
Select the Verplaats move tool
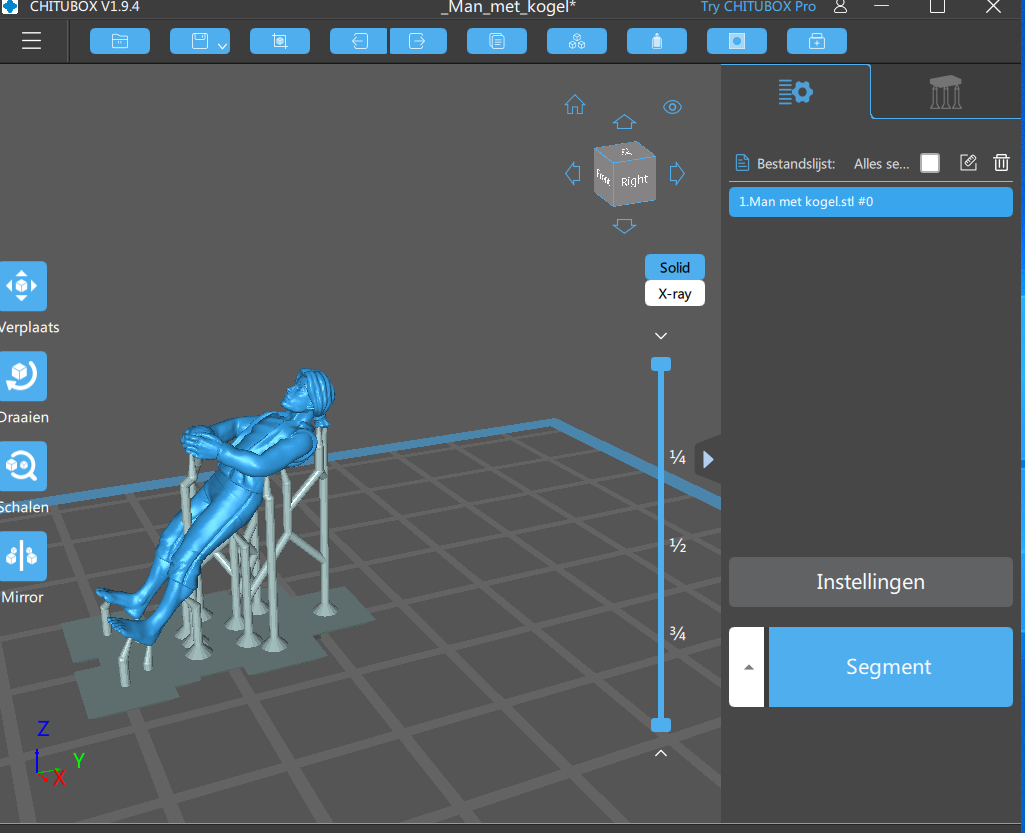(22, 286)
